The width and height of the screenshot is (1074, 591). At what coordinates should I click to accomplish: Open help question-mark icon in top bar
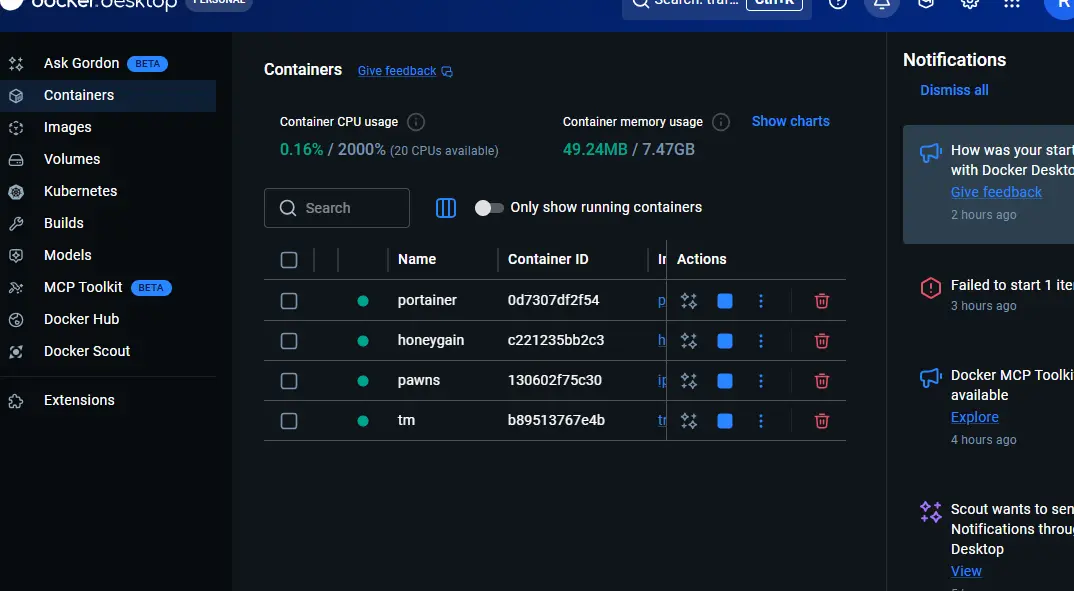point(838,3)
